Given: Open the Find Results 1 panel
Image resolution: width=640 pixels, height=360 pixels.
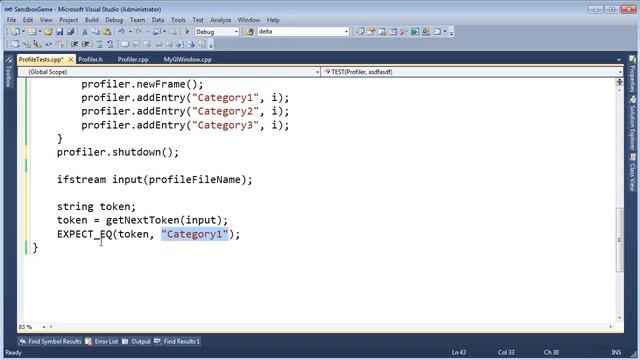Looking at the screenshot, I should coord(177,341).
